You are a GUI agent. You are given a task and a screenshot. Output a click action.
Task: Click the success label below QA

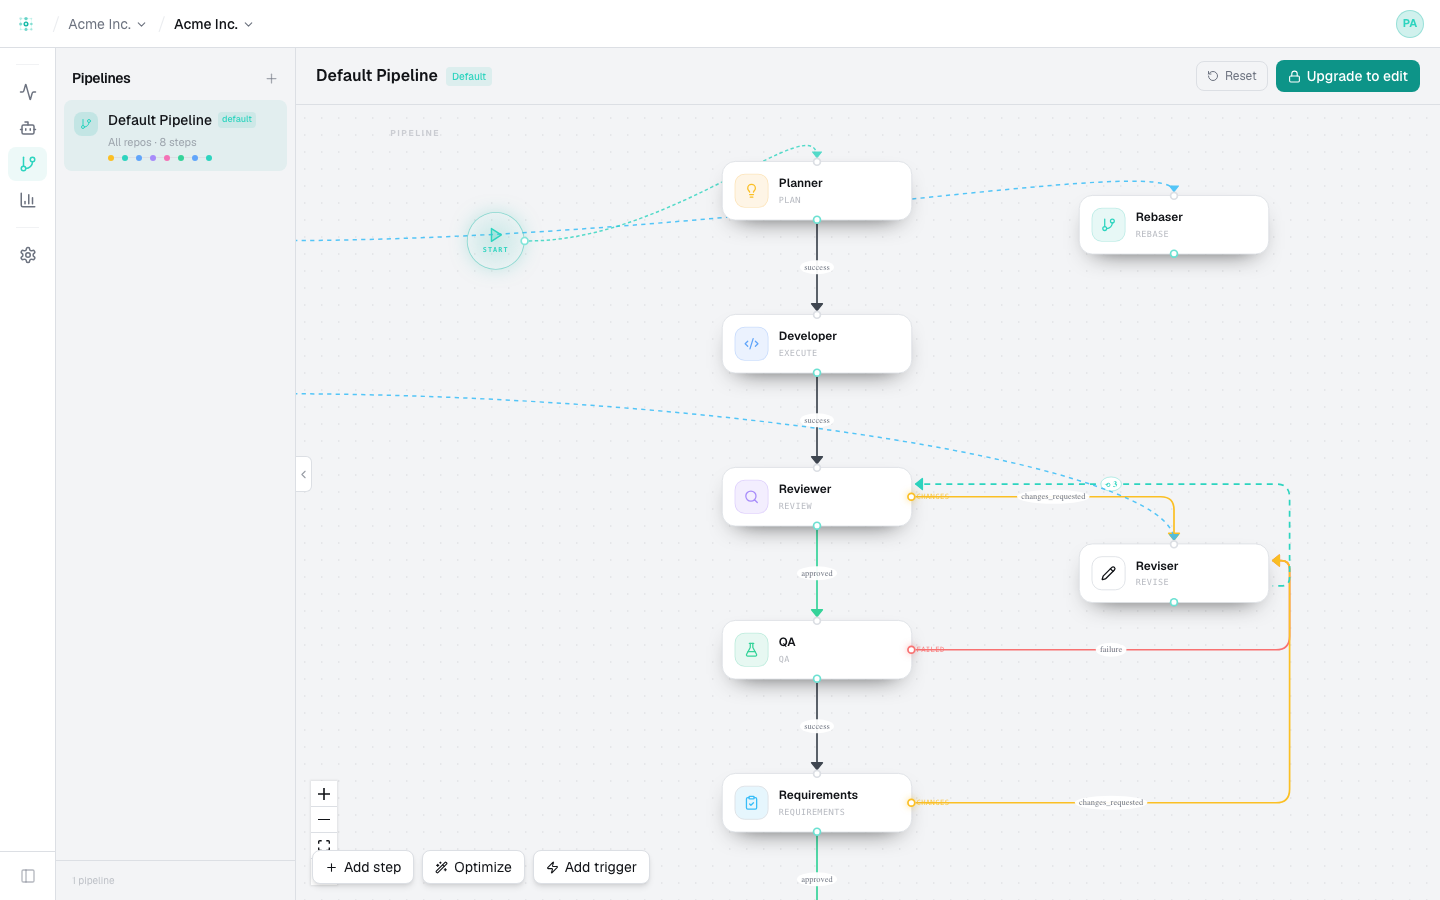[817, 727]
